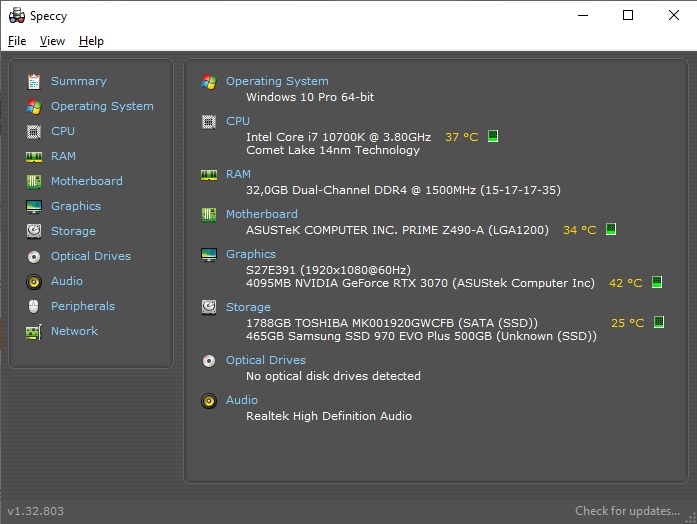
Task: Click version number v1.32.803 in status bar
Action: coord(36,511)
